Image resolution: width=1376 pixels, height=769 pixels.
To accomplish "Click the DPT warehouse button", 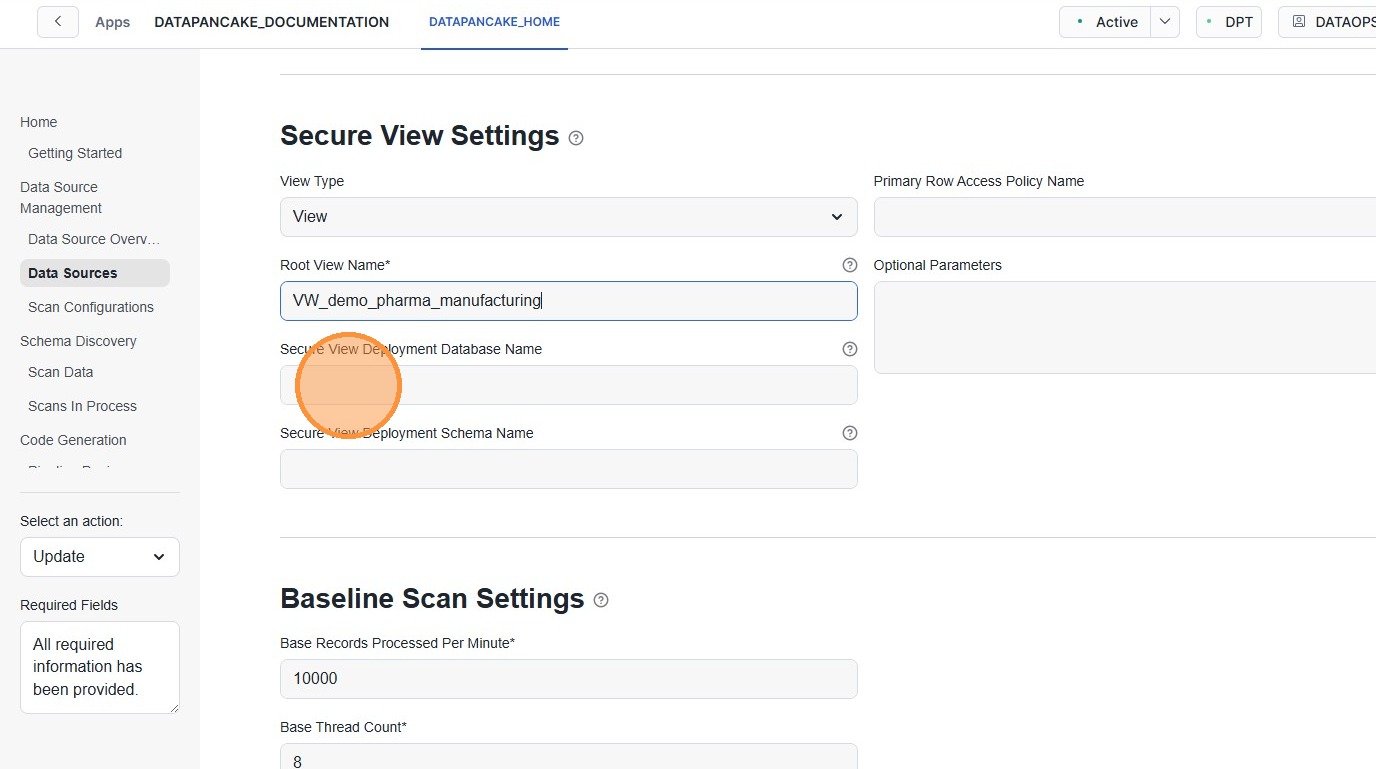I will (1228, 22).
